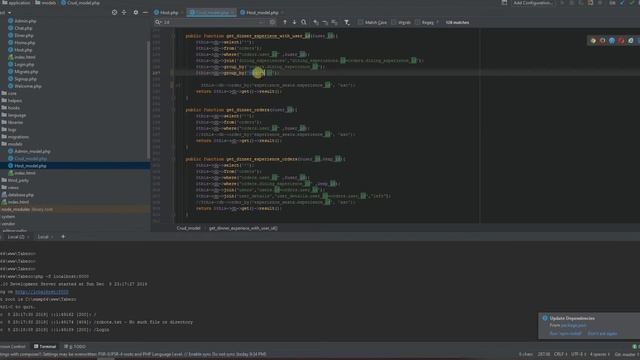Click the expand/collapse all icon in project panel

[124, 13]
